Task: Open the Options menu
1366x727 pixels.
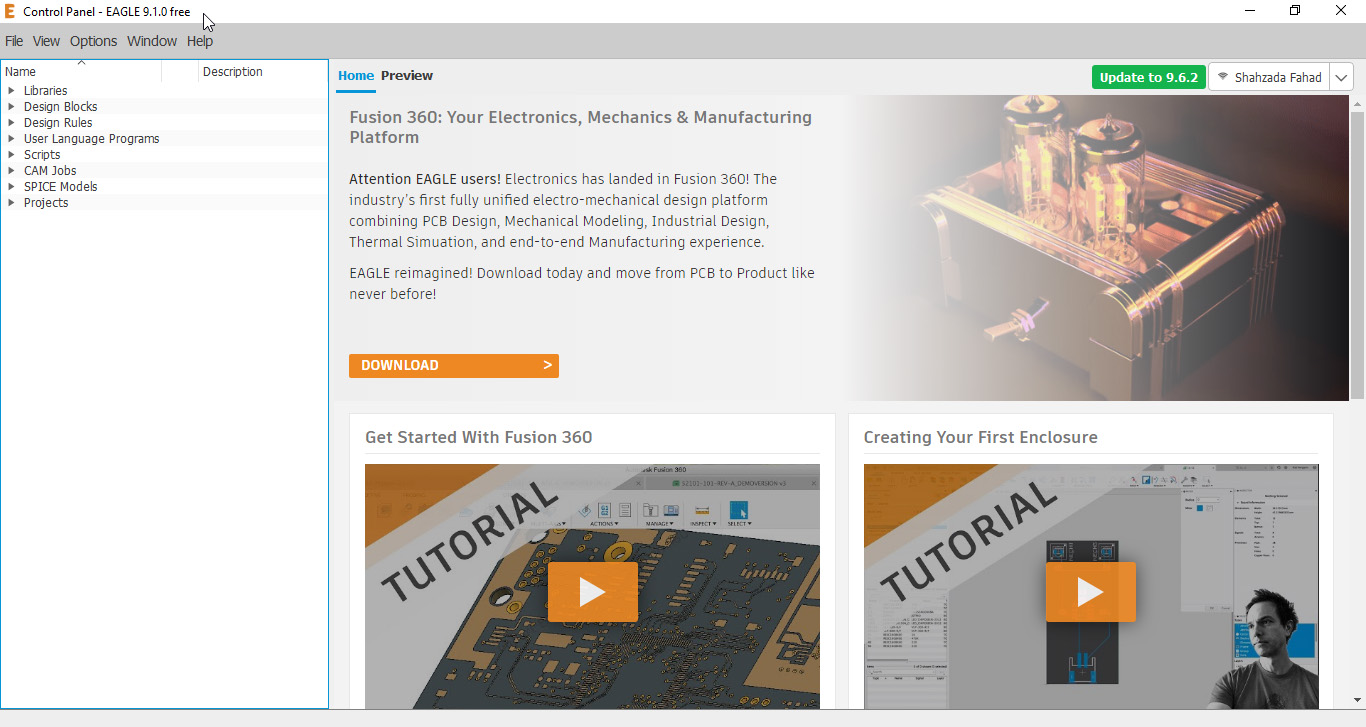Action: [x=93, y=41]
